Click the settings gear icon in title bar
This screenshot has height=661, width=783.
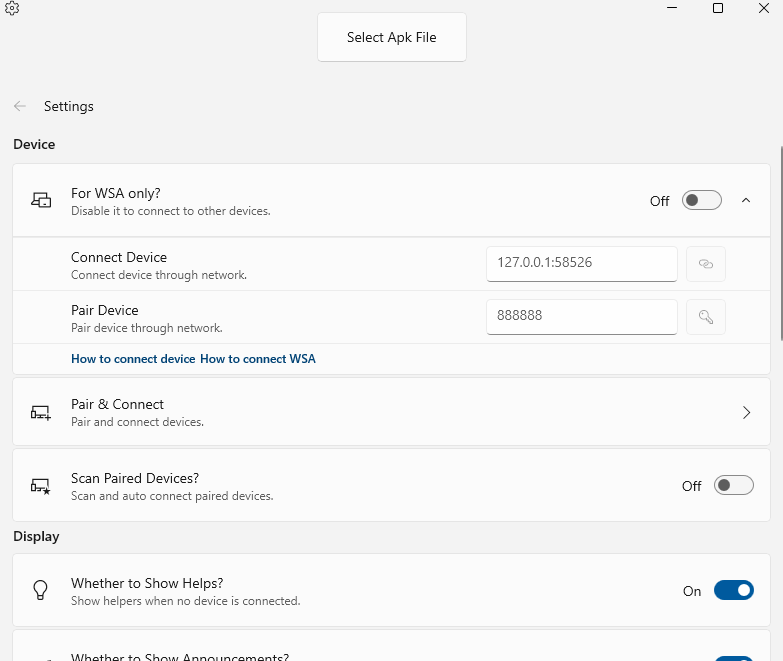[12, 8]
